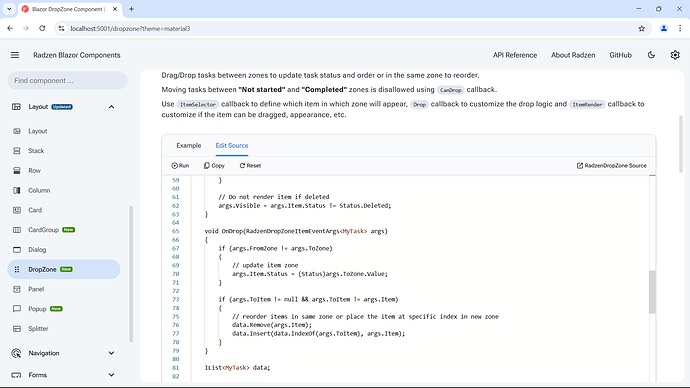Click the Navigation compass icon
This screenshot has width=690, height=388.
tap(16, 353)
